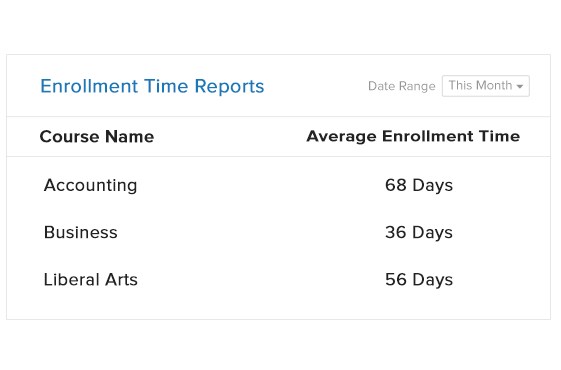Viewport: 561px width, 370px height.
Task: Click the word Average in the column header
Action: point(342,136)
